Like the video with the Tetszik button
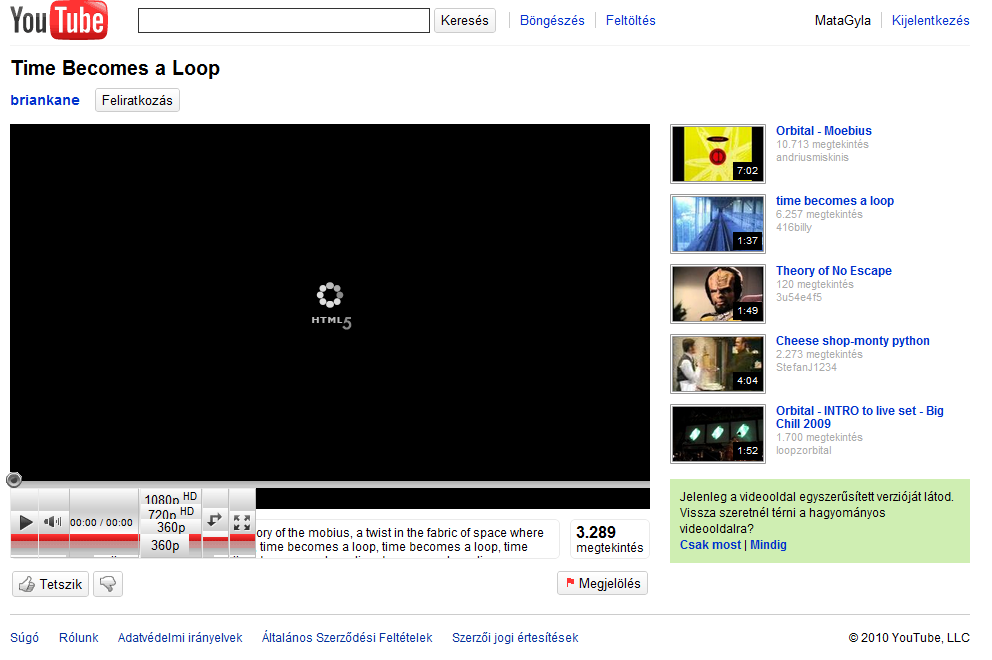This screenshot has height=660, width=992. 51,584
